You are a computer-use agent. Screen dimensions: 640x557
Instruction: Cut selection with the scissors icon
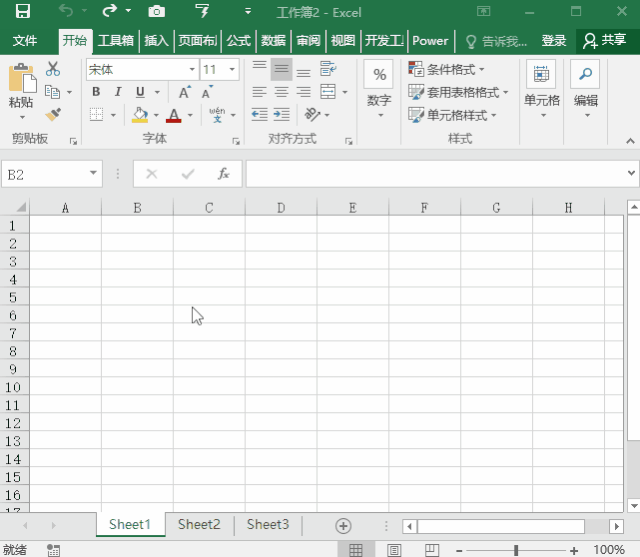53,69
